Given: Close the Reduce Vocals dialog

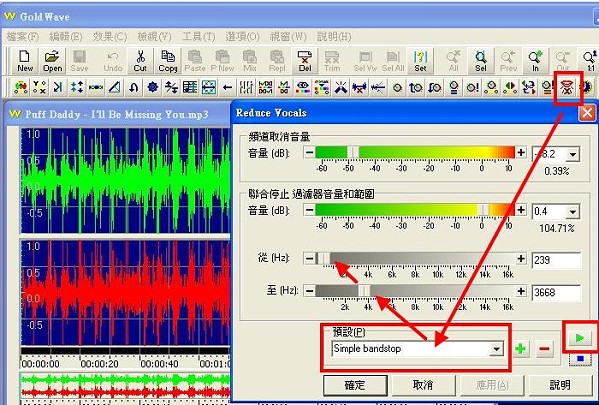Looking at the screenshot, I should click(587, 113).
